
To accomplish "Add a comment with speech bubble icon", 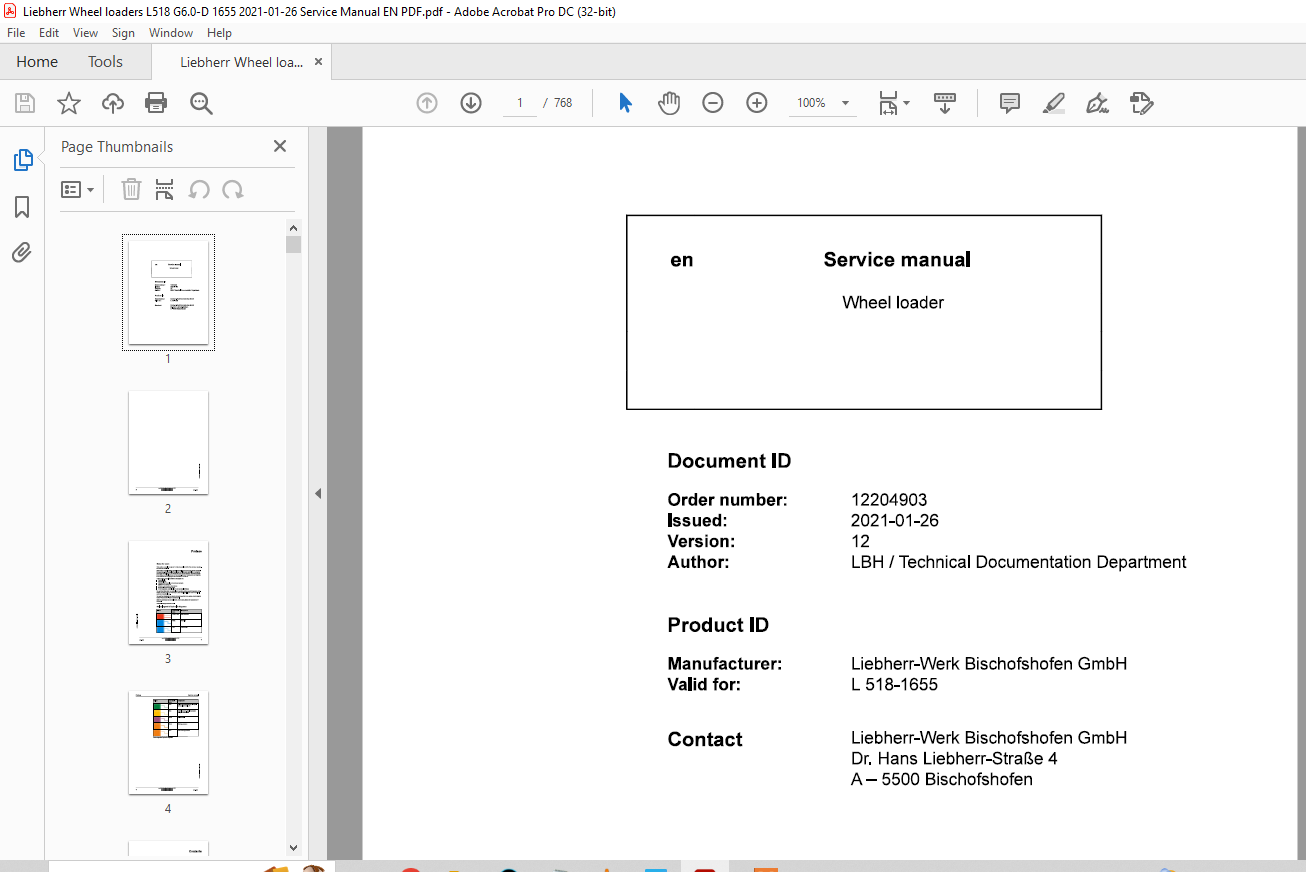I will click(x=1010, y=103).
